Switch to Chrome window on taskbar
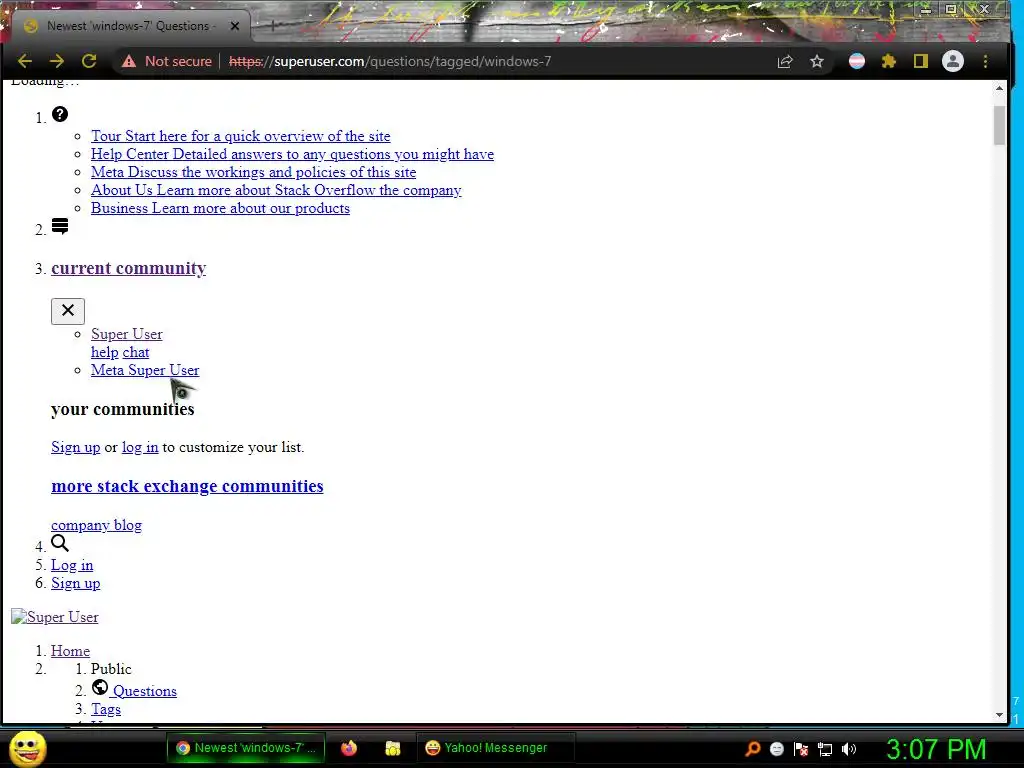Screen dimensions: 1024x768 tap(246, 748)
